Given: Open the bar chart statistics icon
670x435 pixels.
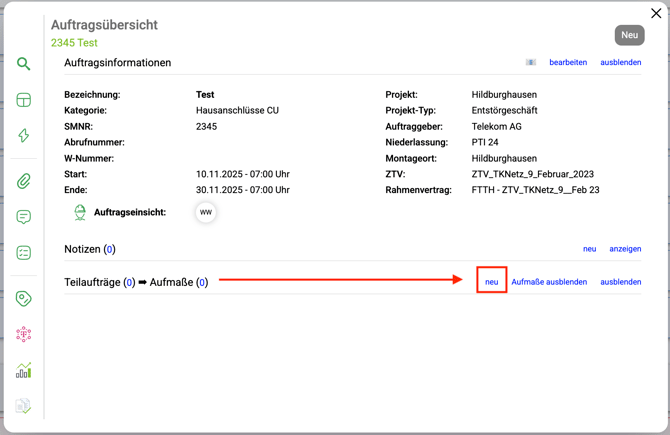Looking at the screenshot, I should point(23,370).
